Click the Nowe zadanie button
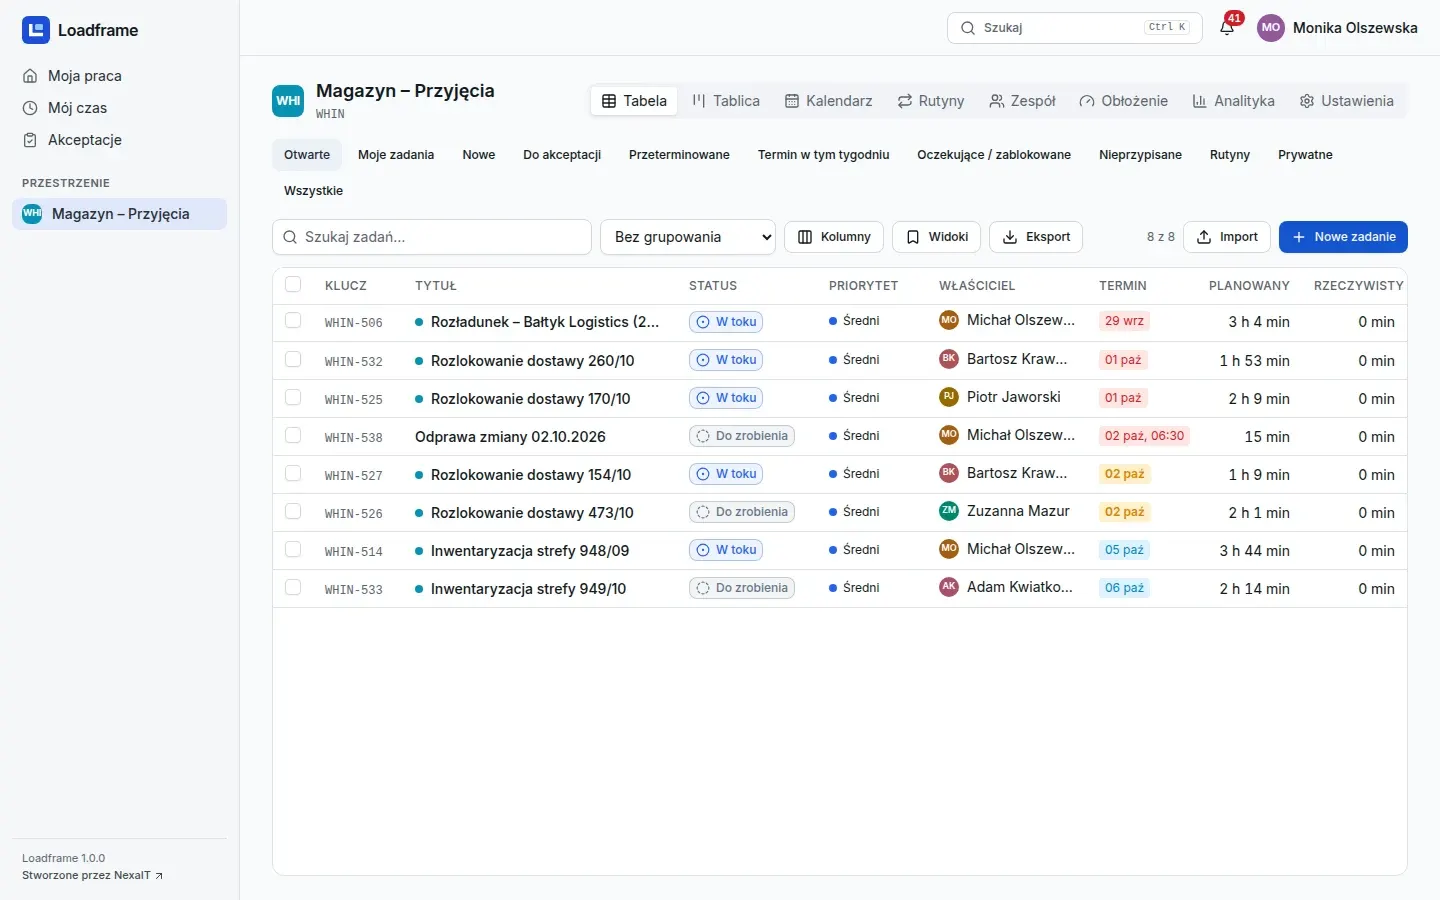1440x900 pixels. point(1343,237)
